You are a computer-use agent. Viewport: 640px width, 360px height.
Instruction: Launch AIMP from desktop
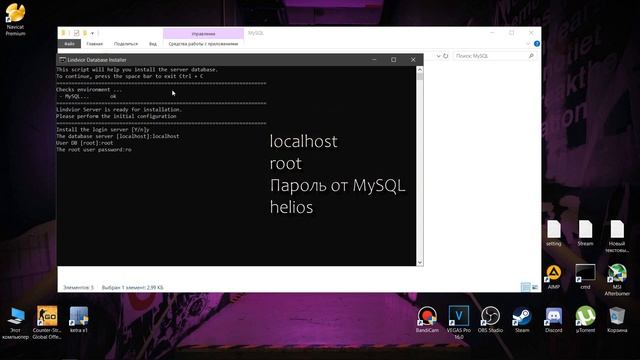pos(553,277)
